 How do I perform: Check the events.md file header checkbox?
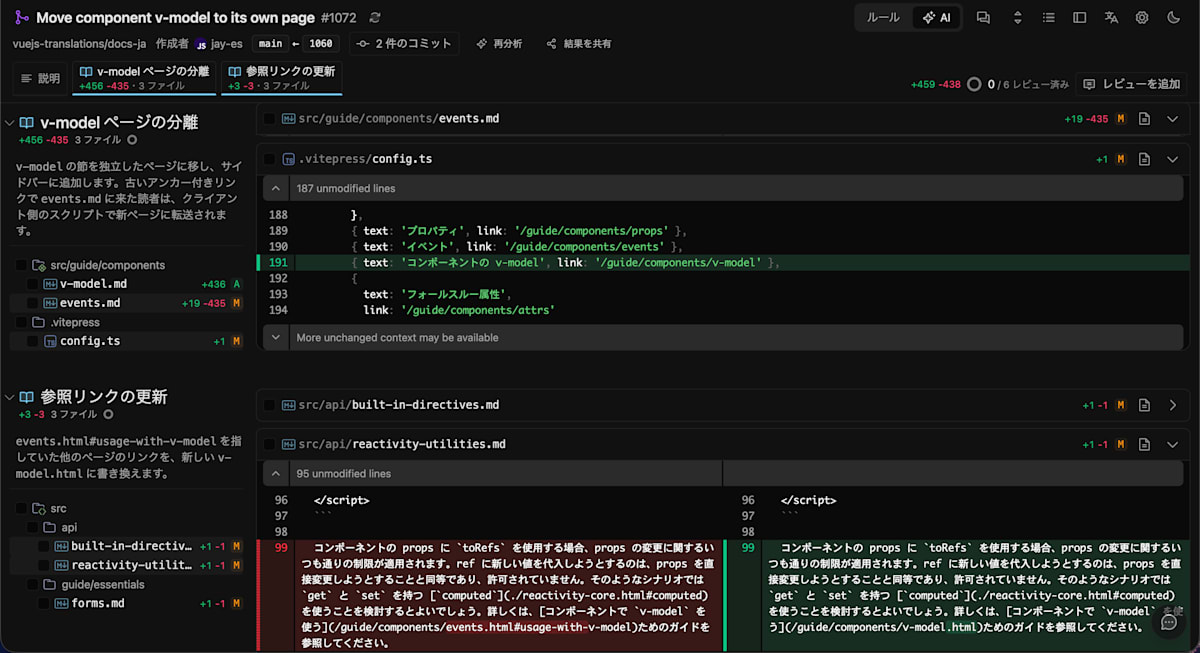[270, 119]
